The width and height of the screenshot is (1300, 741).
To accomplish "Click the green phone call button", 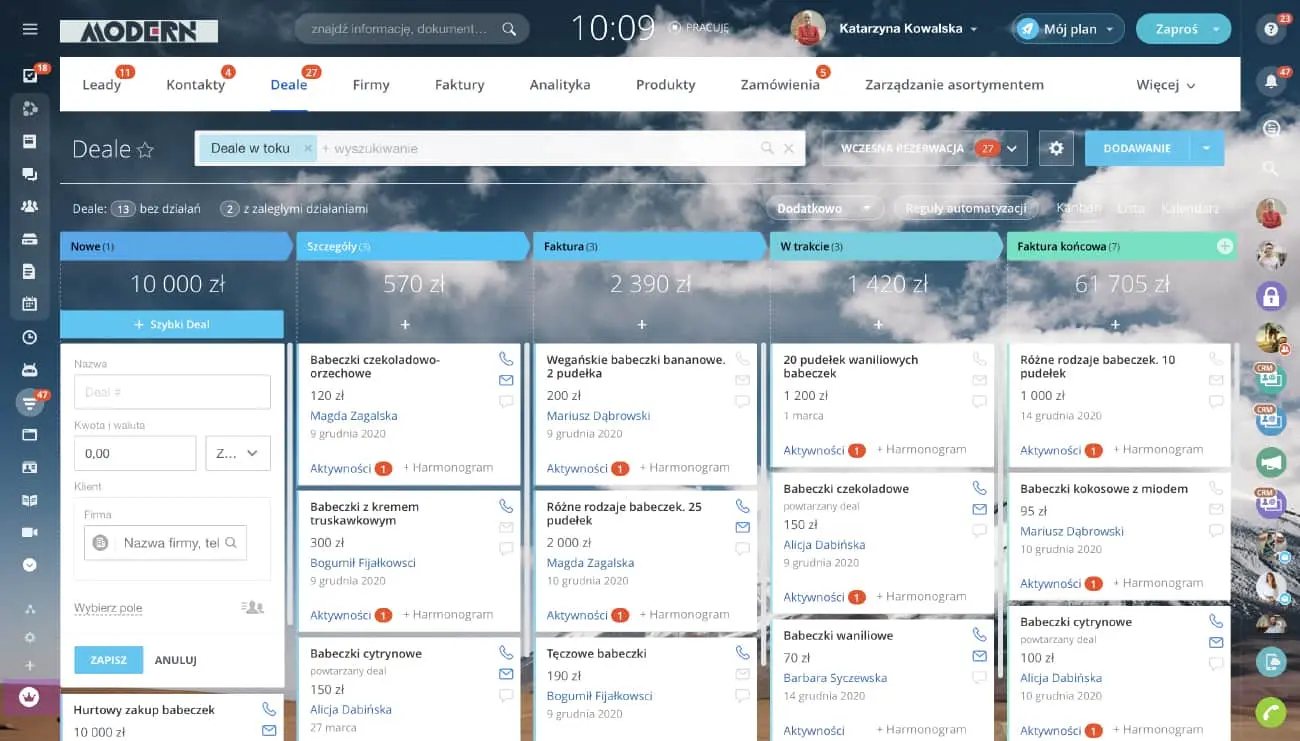I will [x=1271, y=712].
